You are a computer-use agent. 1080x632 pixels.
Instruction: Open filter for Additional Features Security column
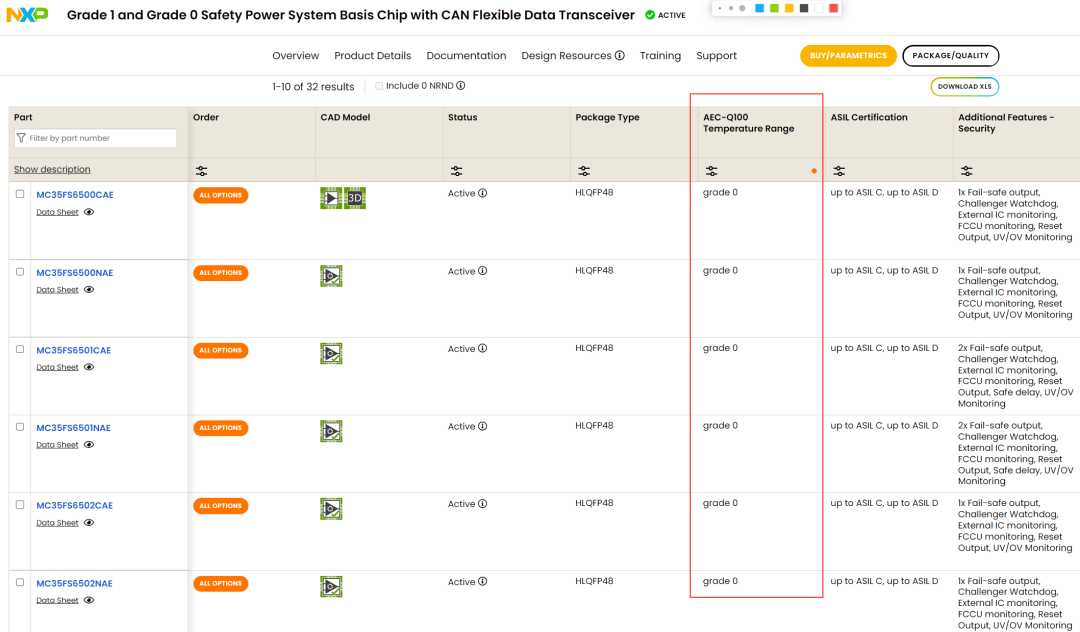point(966,171)
